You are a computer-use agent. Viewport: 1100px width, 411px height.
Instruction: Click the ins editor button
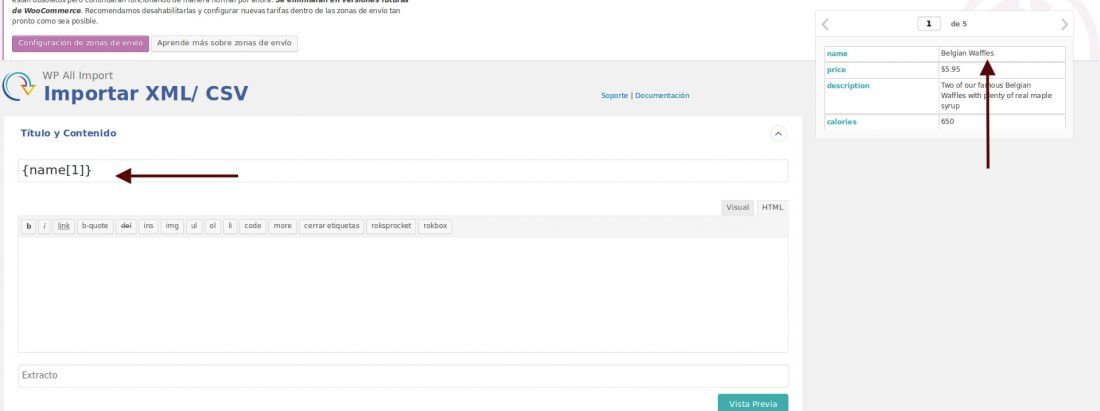tap(149, 226)
